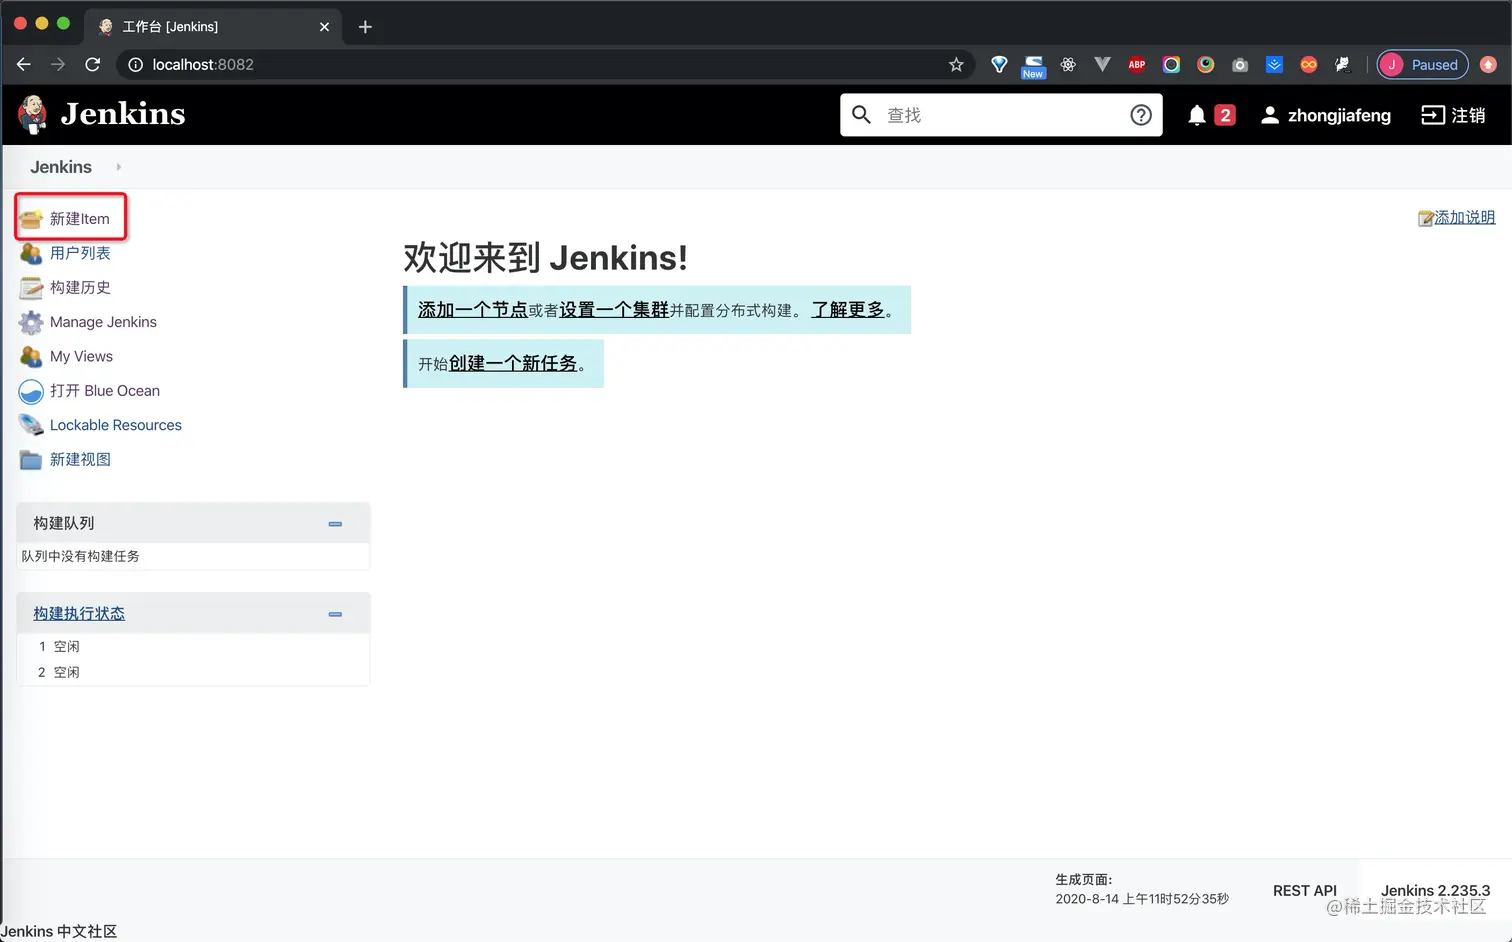
Task: Click the 新建Item box icon
Action: pos(31,219)
